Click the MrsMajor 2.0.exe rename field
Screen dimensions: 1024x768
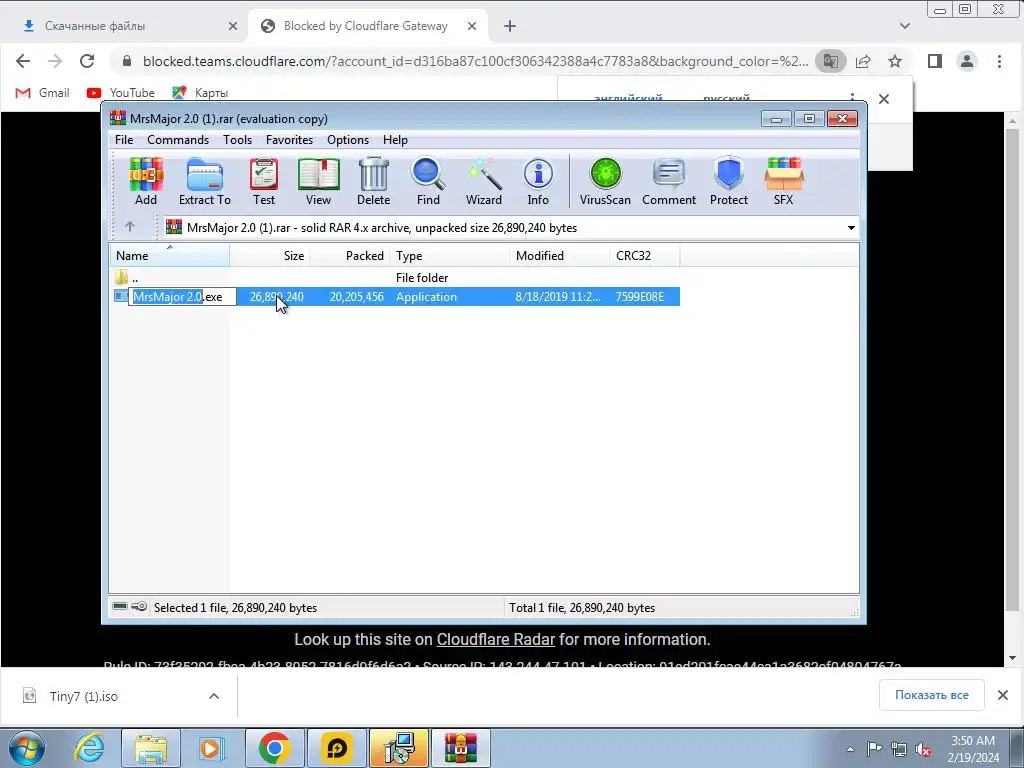[x=182, y=296]
